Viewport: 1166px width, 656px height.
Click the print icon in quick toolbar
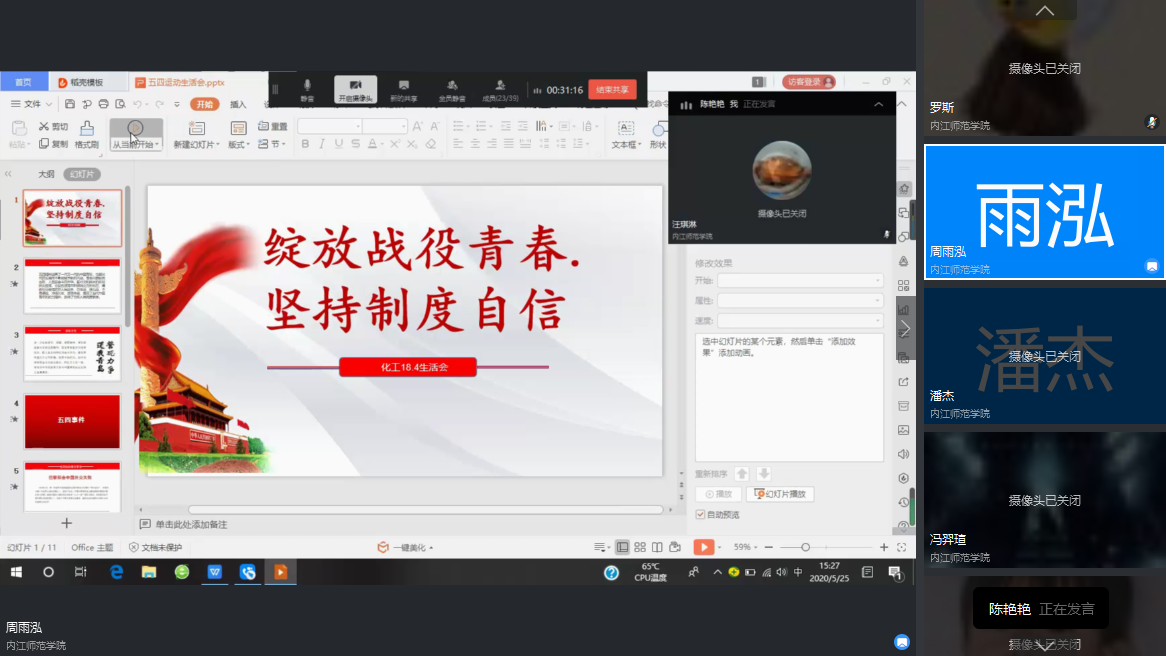pos(103,104)
